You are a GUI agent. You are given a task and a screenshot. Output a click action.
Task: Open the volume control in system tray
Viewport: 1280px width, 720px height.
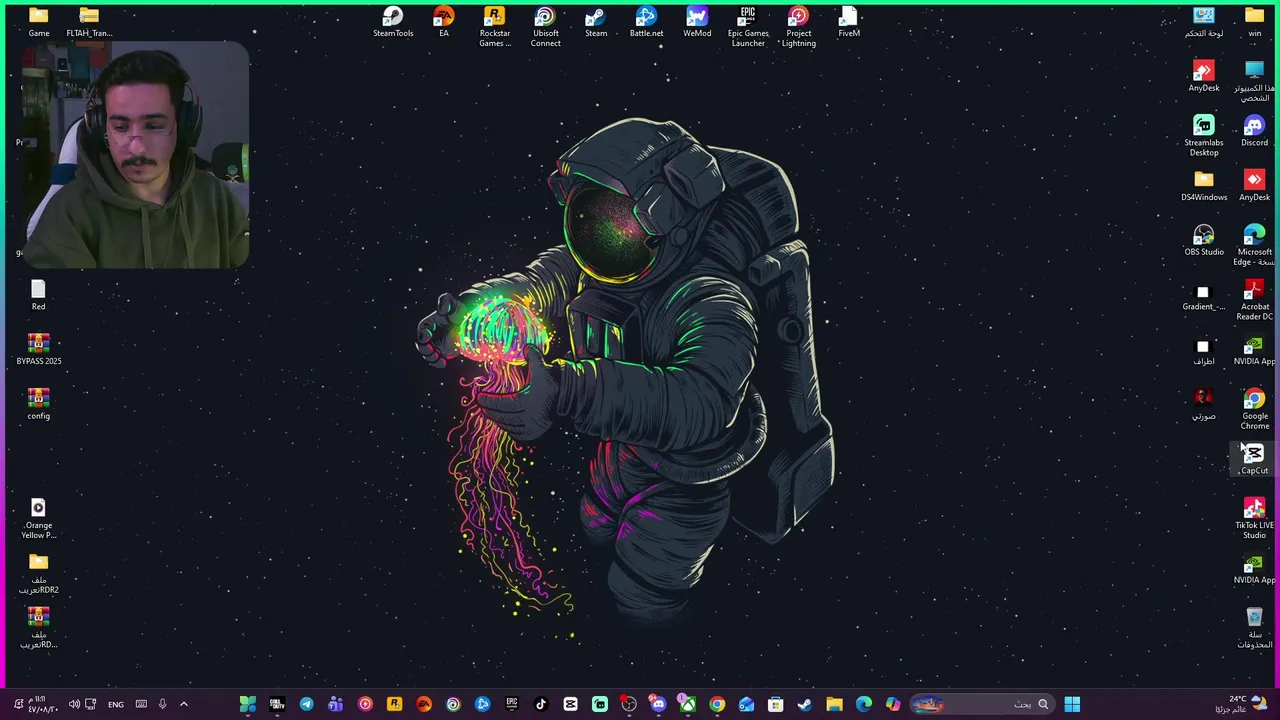(74, 704)
